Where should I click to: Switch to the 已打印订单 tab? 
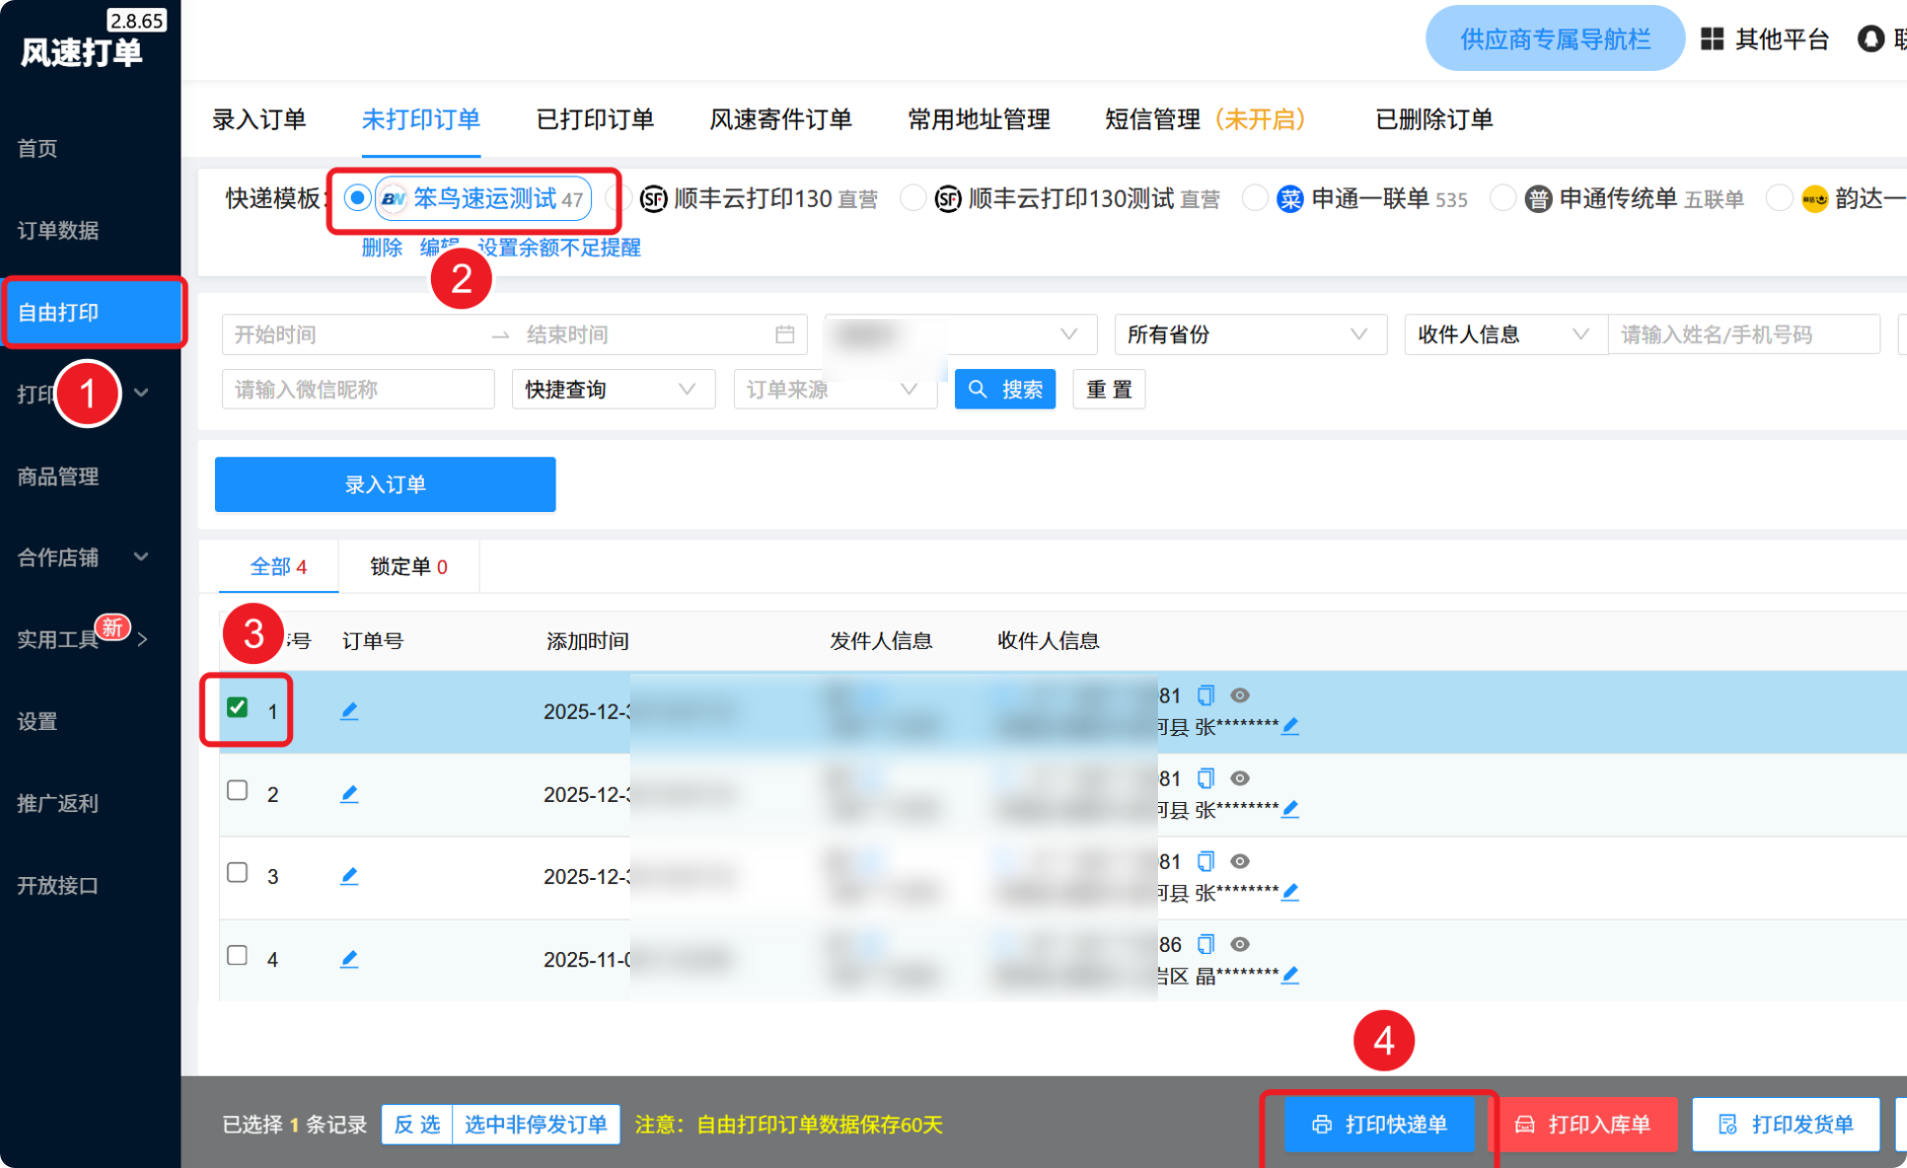[595, 120]
